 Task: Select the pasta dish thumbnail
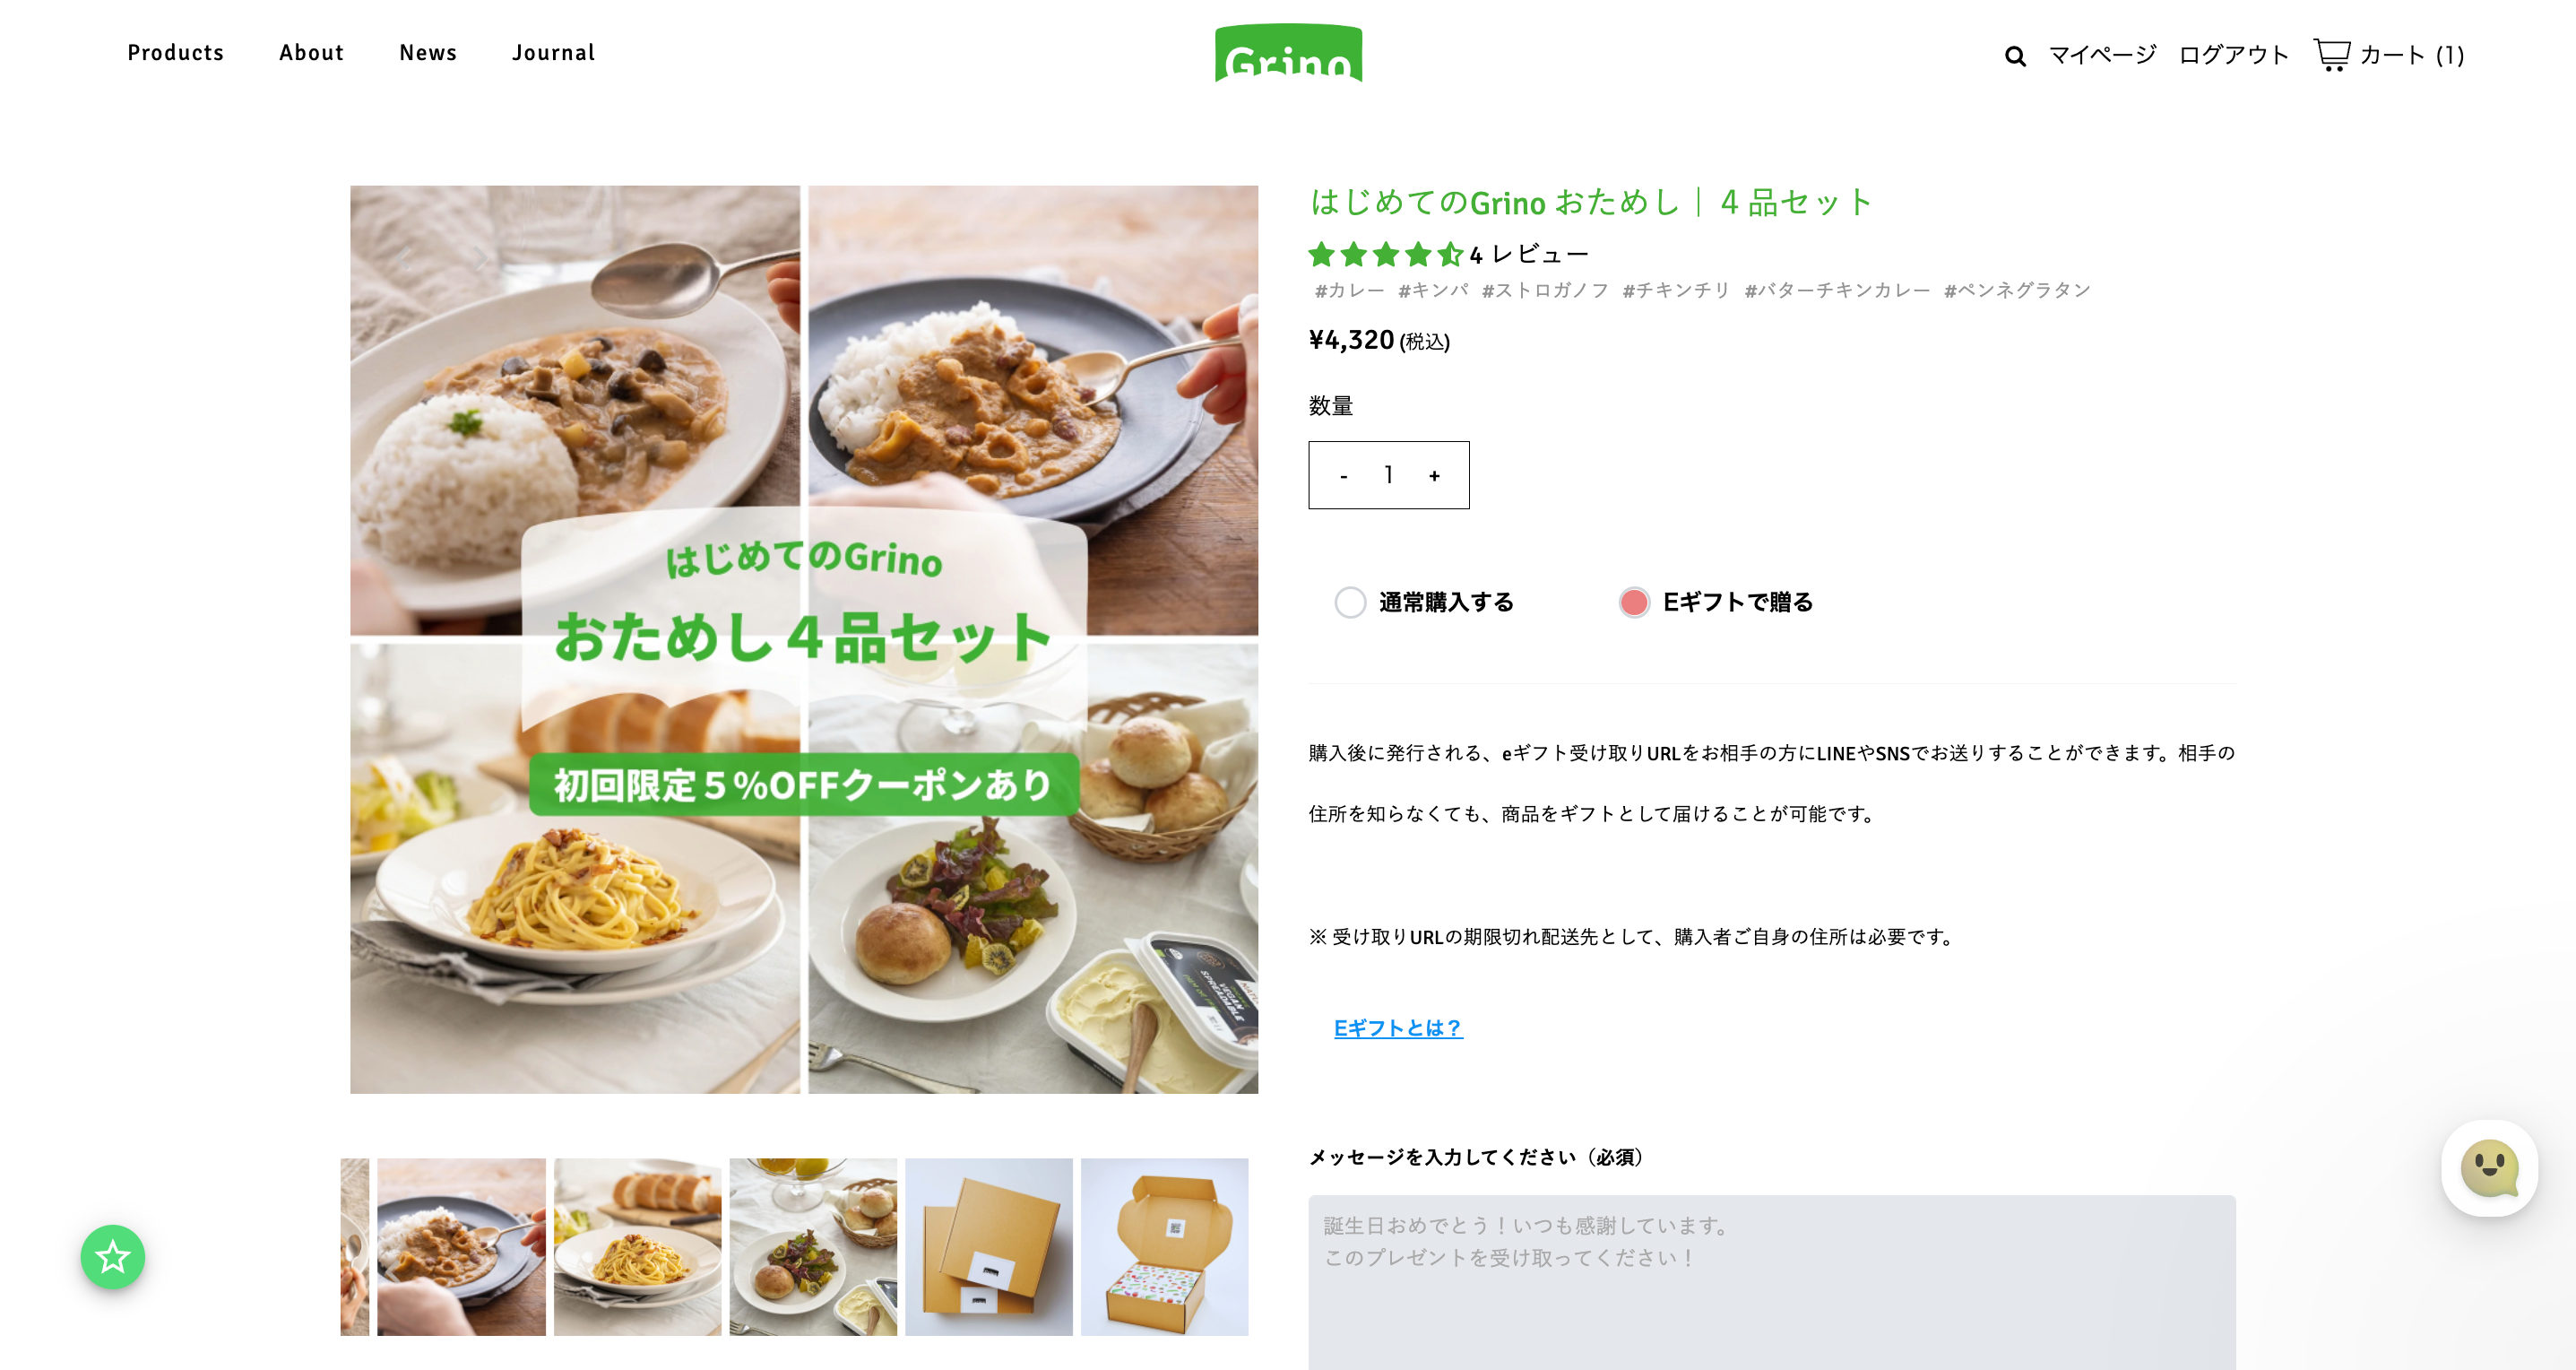click(637, 1246)
